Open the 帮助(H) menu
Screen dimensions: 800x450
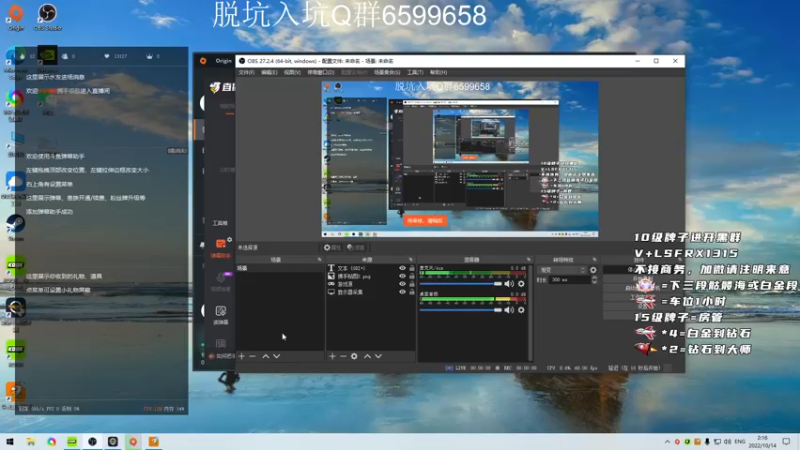click(x=438, y=72)
